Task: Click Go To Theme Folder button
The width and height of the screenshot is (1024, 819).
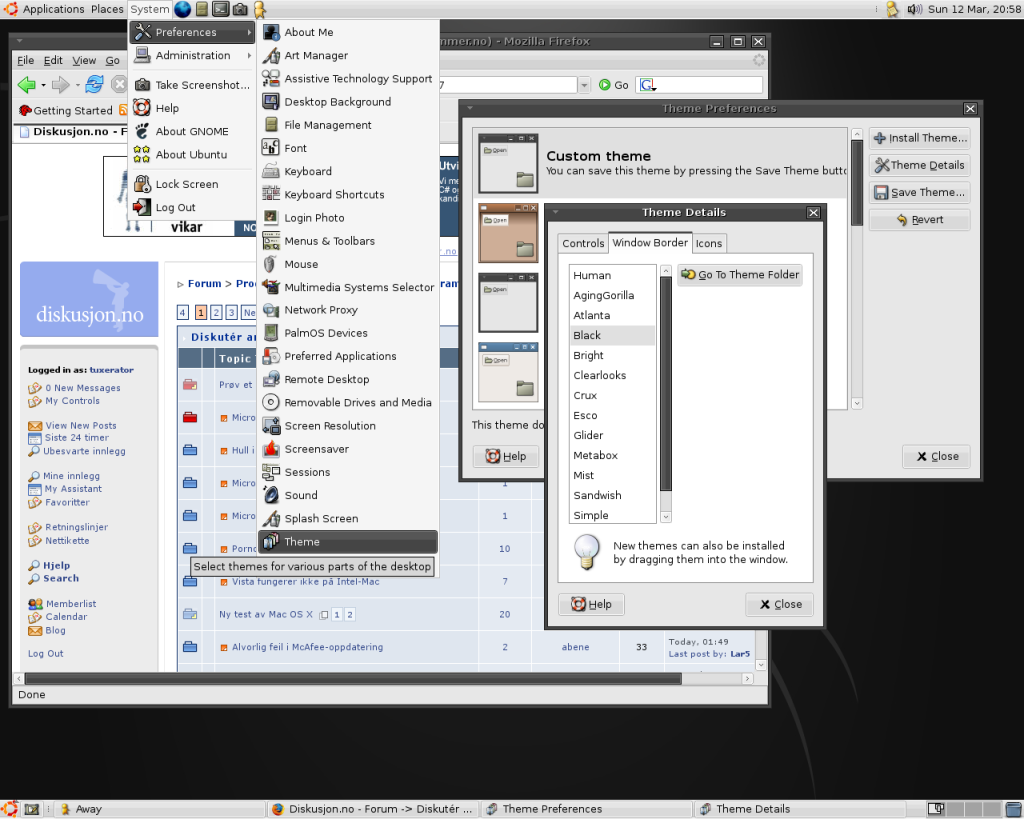Action: (740, 275)
